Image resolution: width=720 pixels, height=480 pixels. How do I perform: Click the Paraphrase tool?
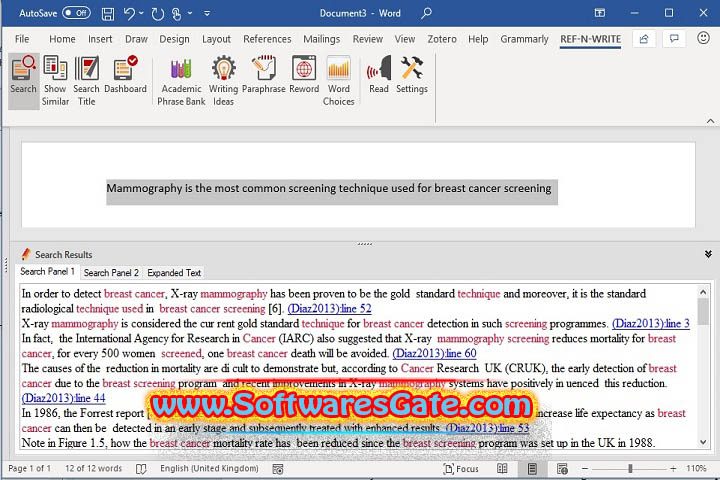click(x=264, y=76)
